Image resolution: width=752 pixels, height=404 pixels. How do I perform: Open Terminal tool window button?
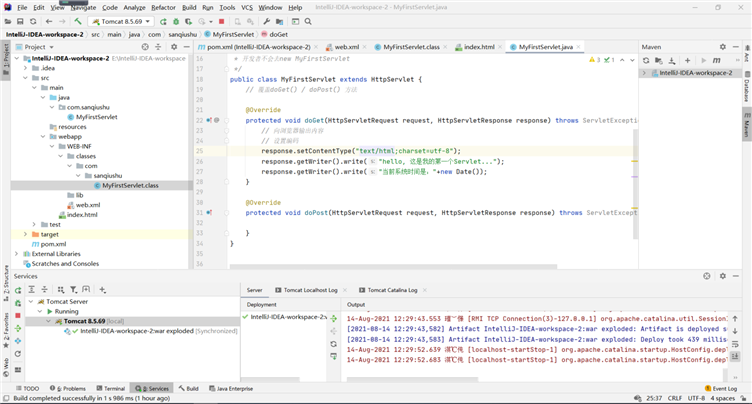coord(110,389)
